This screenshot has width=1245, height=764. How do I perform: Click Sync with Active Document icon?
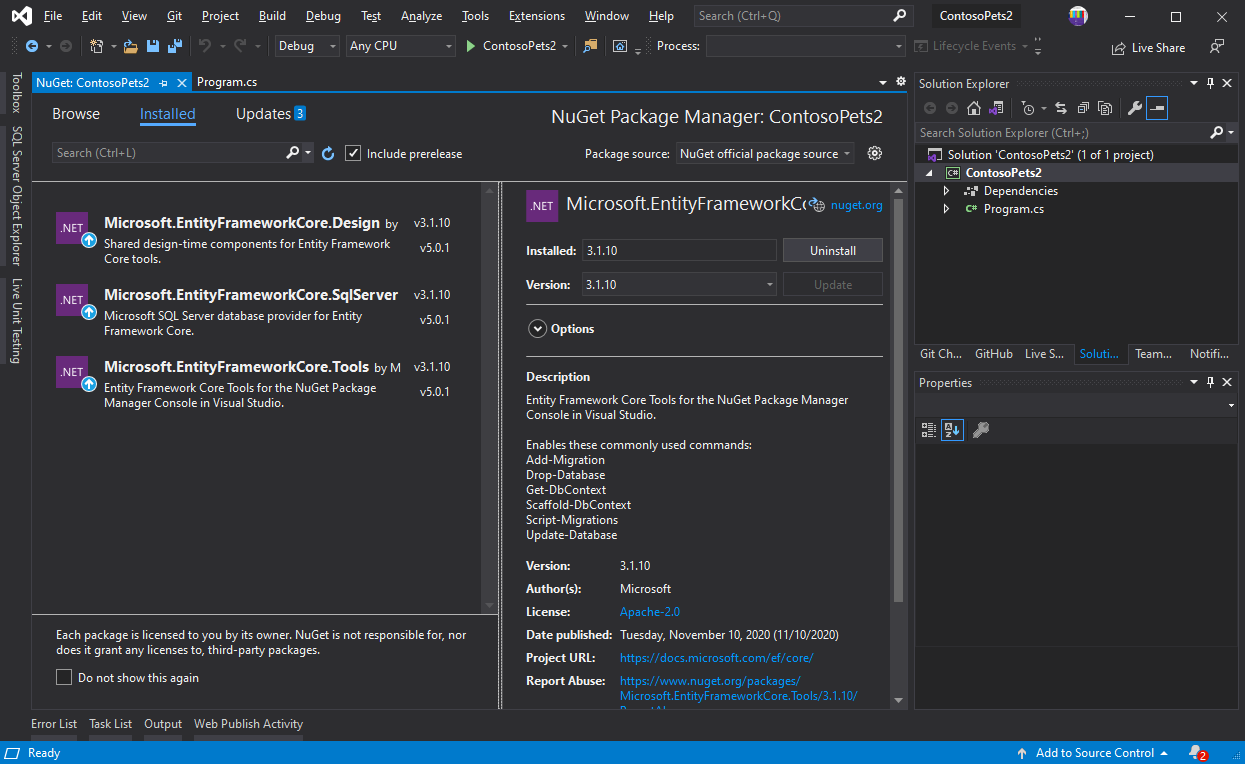(1061, 108)
